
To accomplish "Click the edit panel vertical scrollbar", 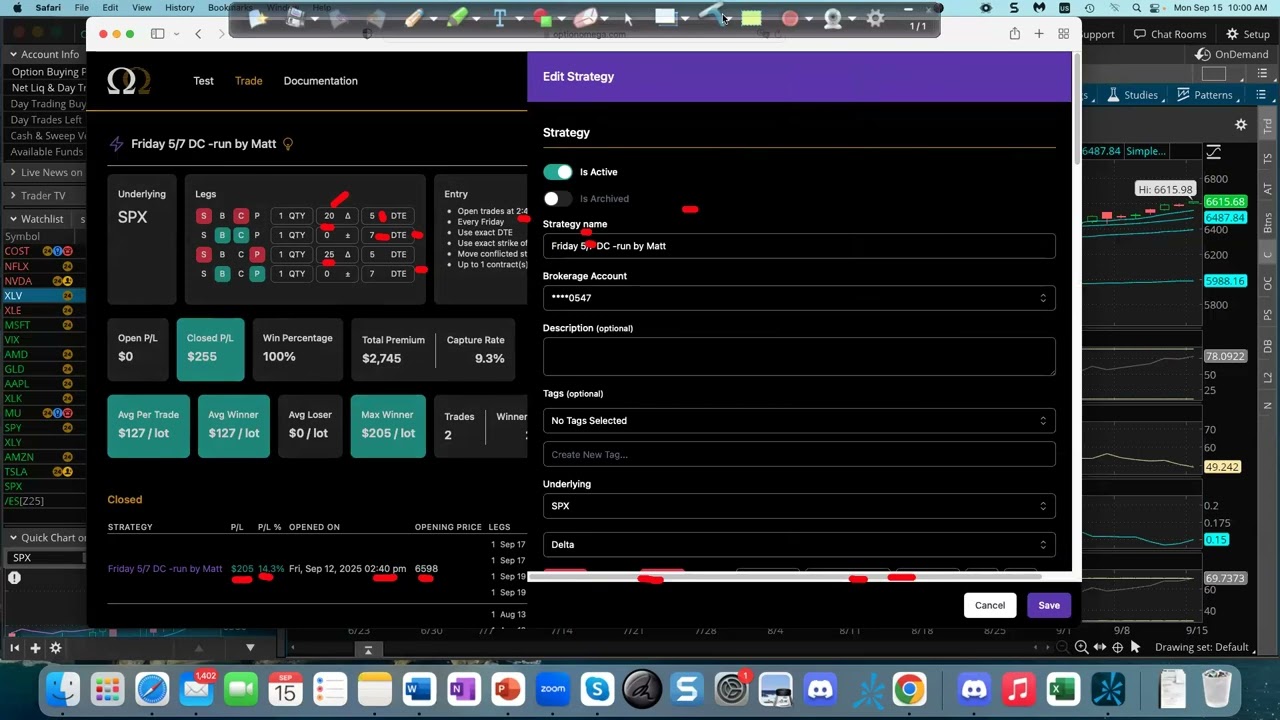I will point(1076,110).
